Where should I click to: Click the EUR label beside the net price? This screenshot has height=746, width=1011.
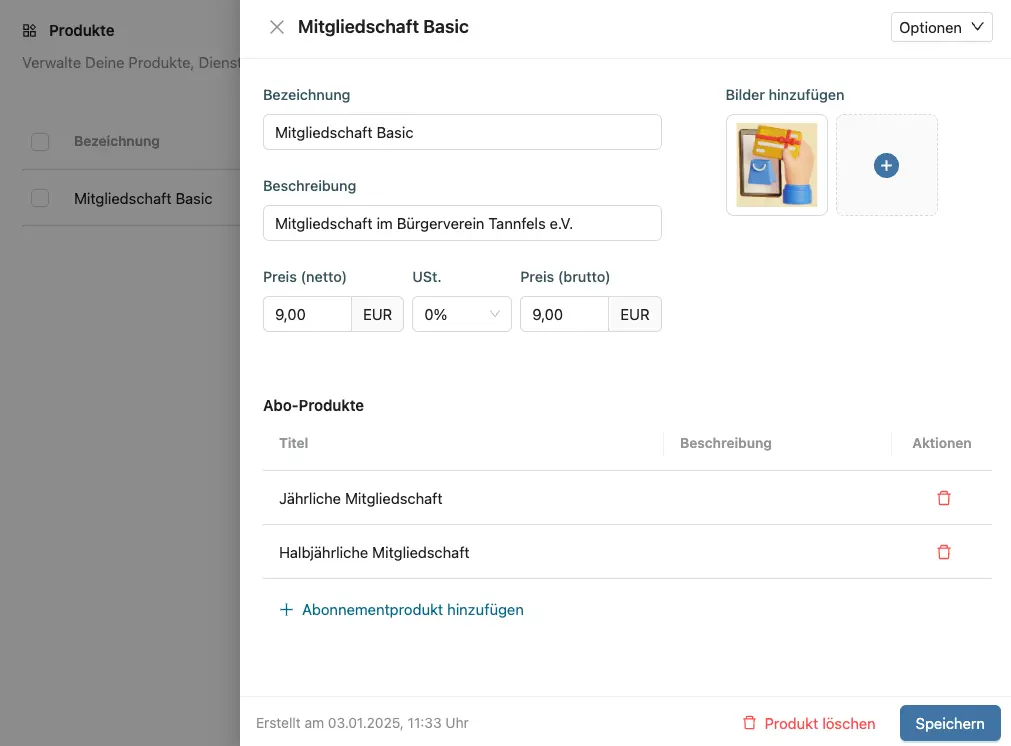(377, 313)
